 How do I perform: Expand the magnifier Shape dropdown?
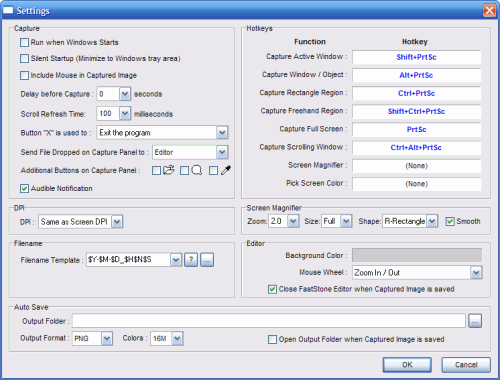tap(432, 221)
